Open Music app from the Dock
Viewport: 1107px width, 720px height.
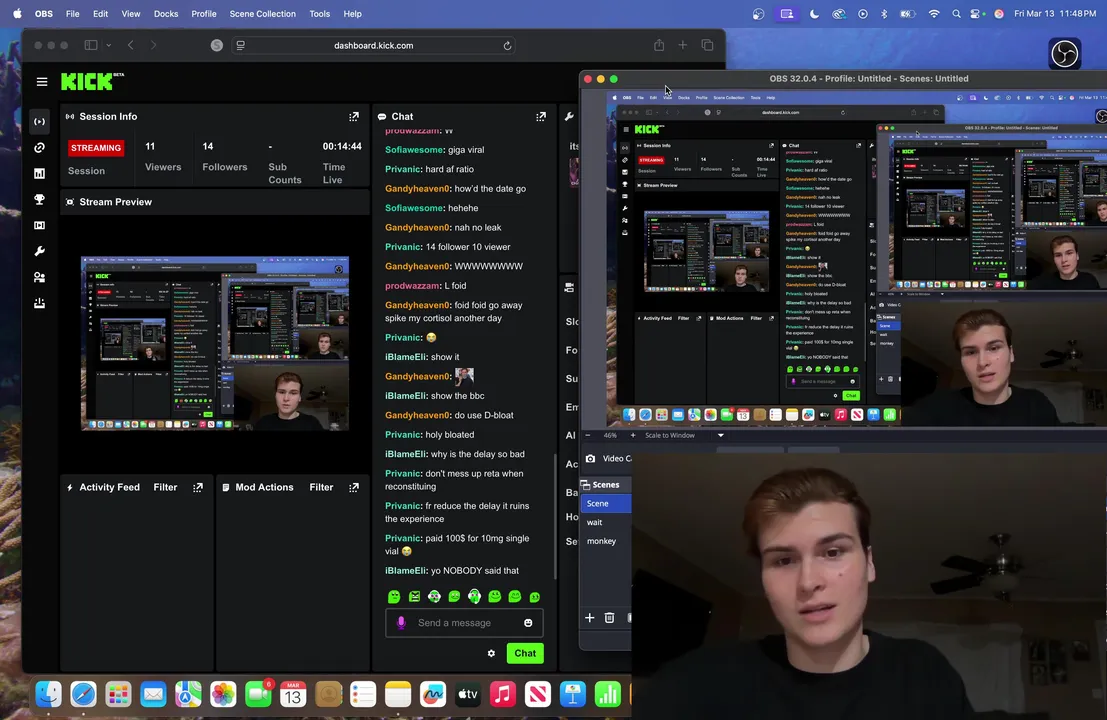[503, 695]
